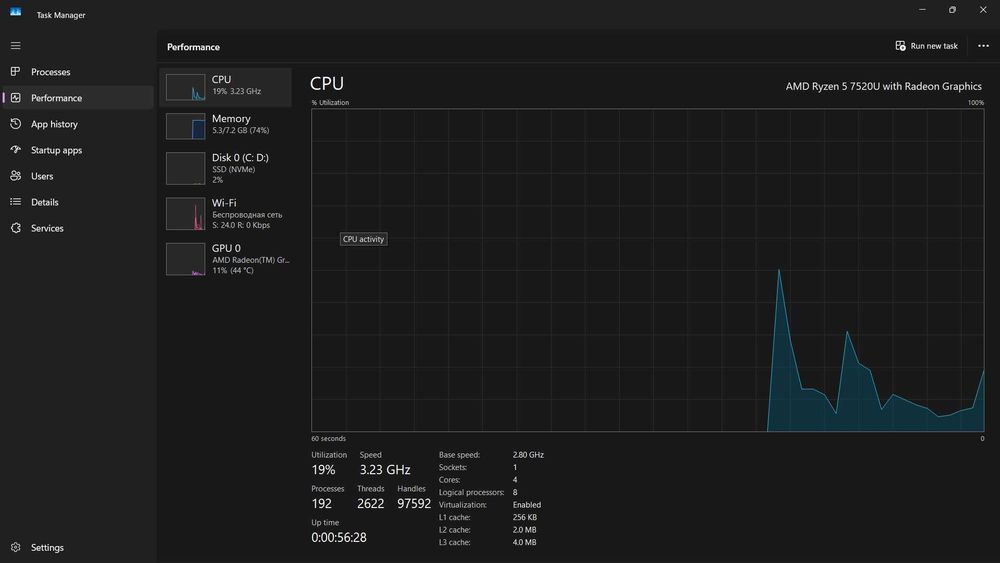
Task: Click the Logical processors label
Action: (471, 492)
